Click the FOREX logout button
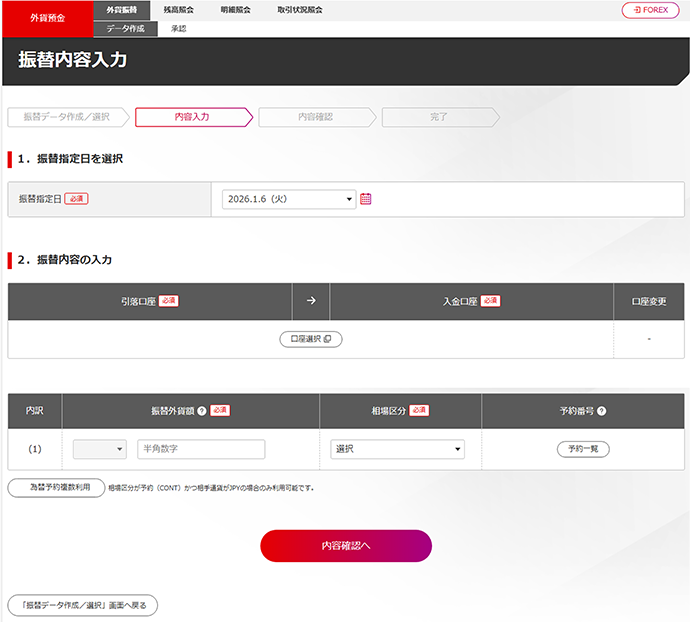690x622 pixels. tap(650, 10)
